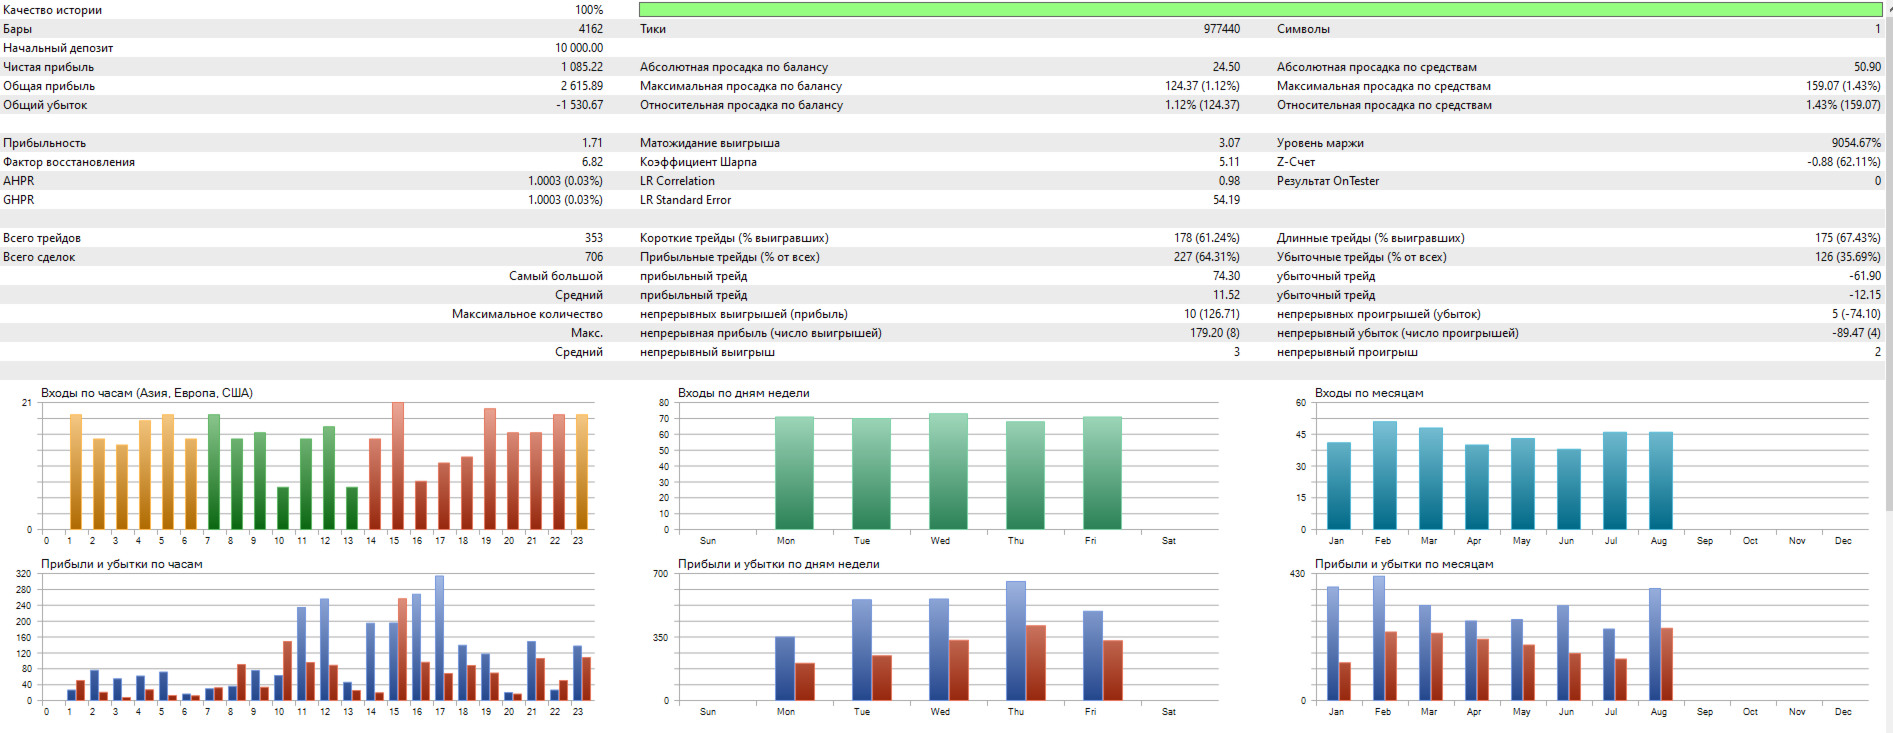Viewport: 1893px width, 733px height.
Task: Select the expected payoff value '3.07'
Action: click(1229, 143)
